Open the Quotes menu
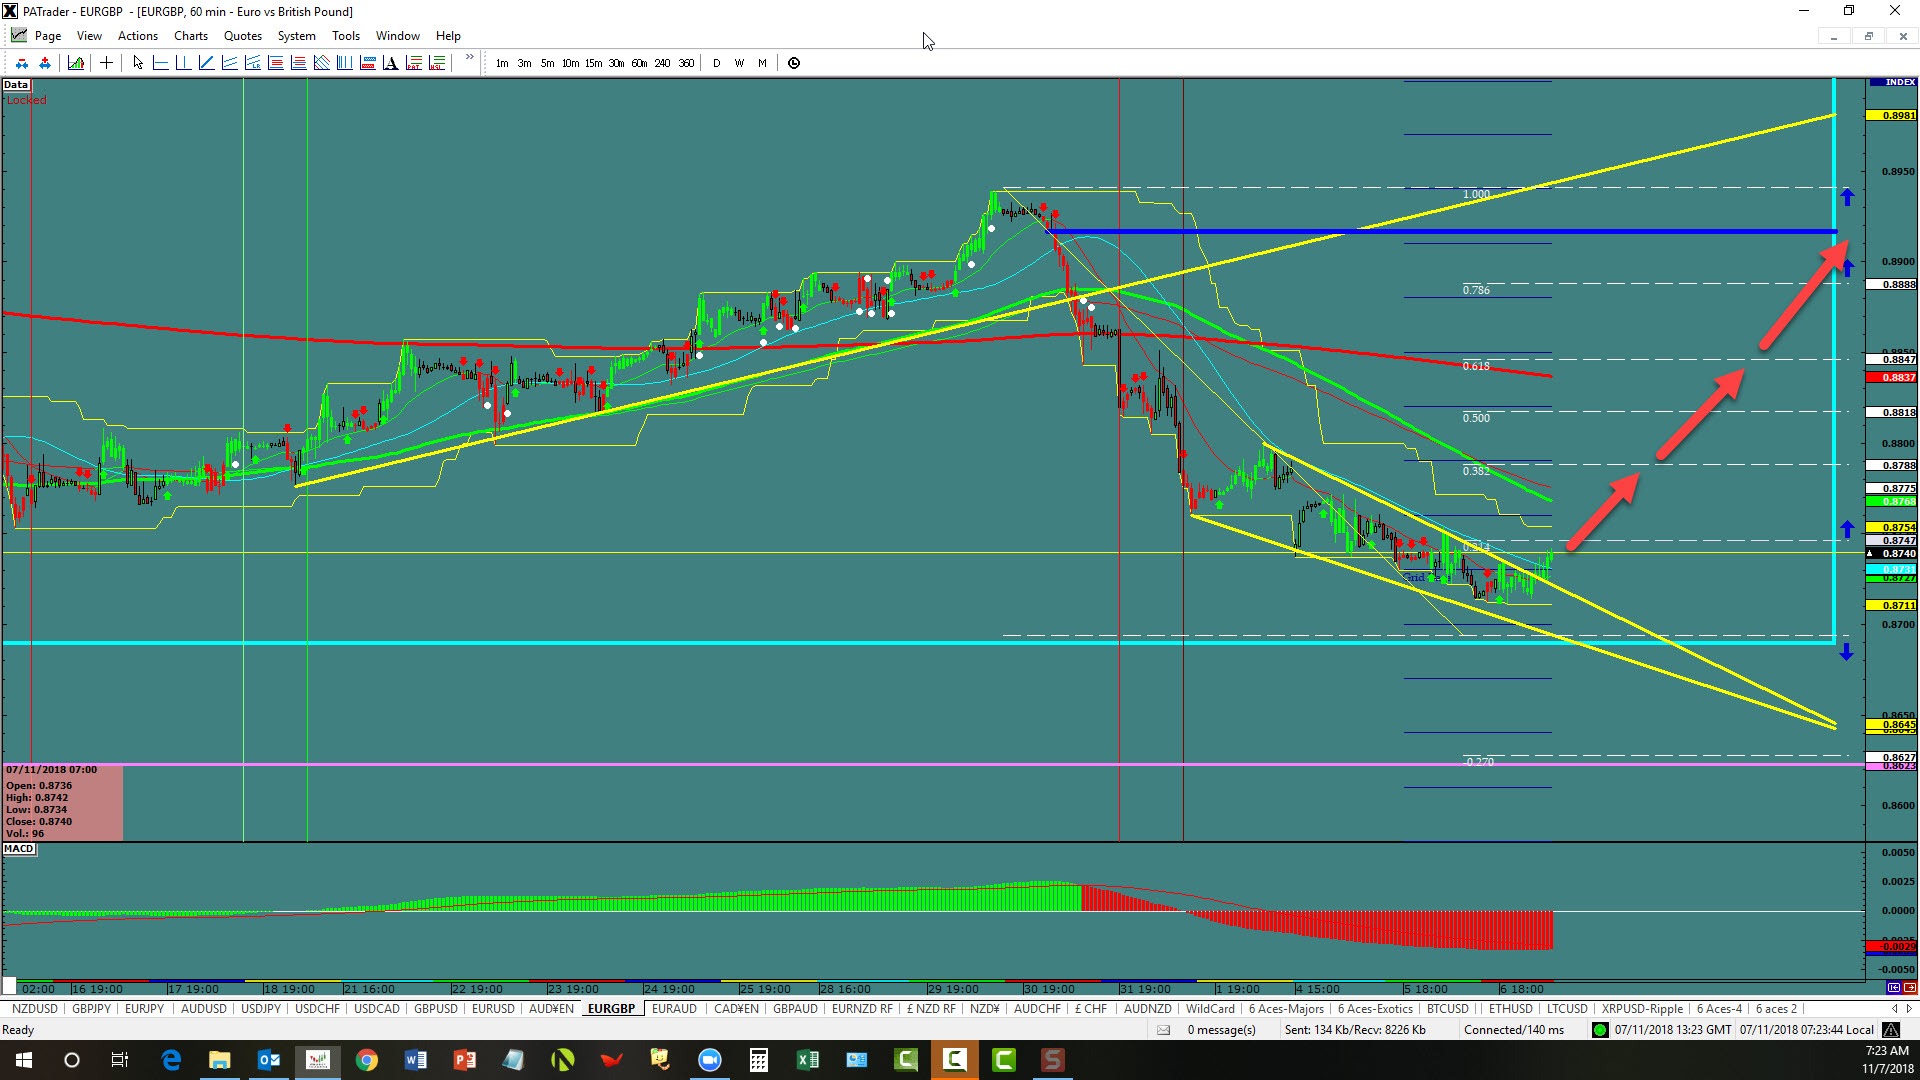Screen dimensions: 1920x1080 [243, 36]
